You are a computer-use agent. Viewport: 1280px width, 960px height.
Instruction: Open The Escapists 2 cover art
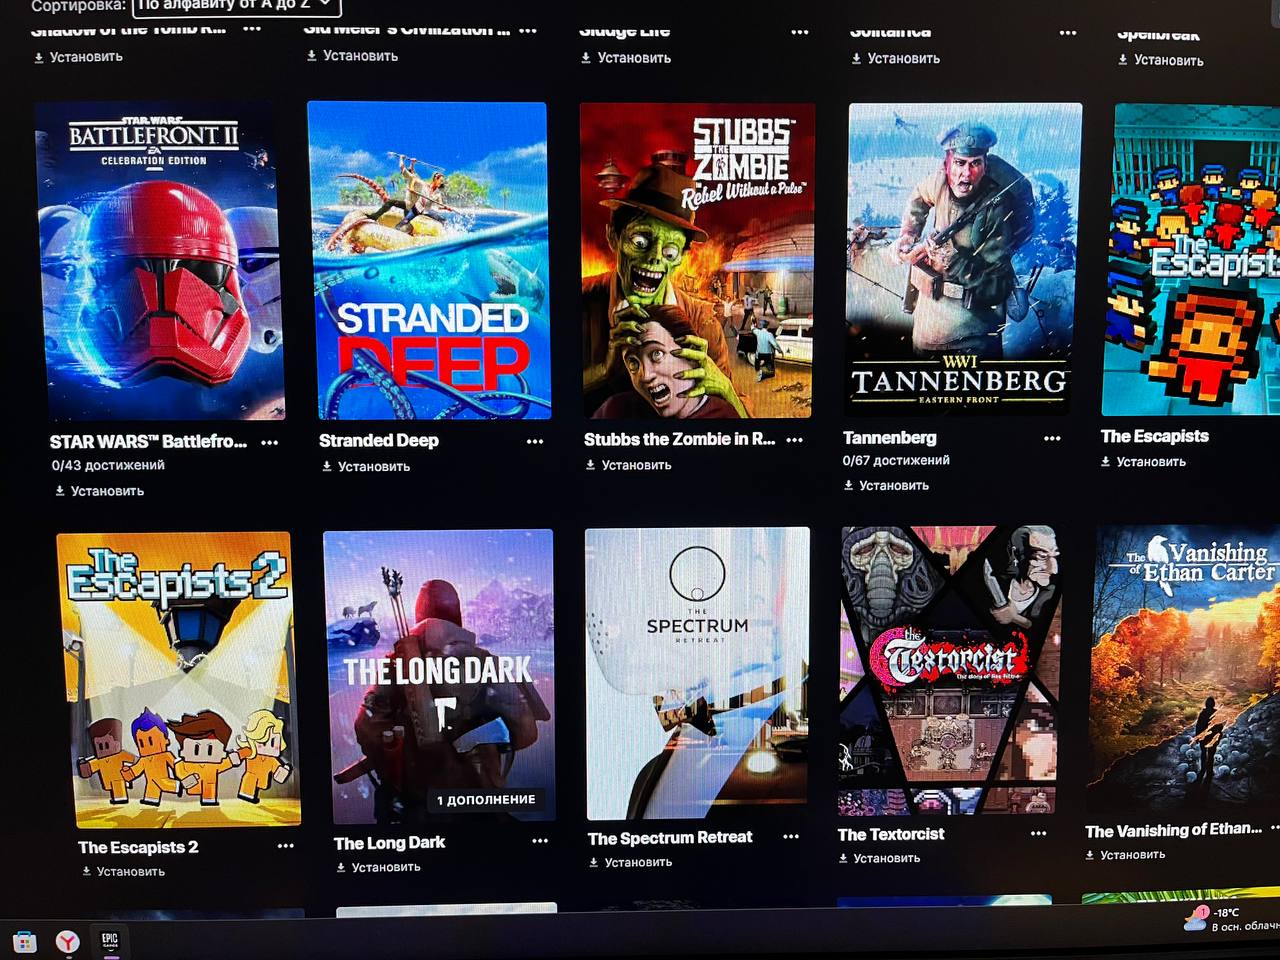click(x=177, y=680)
